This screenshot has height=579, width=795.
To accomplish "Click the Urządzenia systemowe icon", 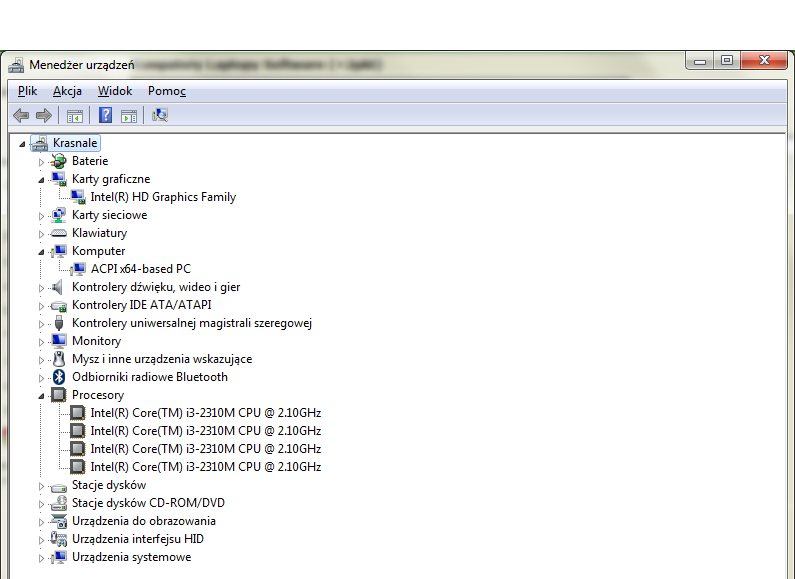I will pyautogui.click(x=59, y=557).
